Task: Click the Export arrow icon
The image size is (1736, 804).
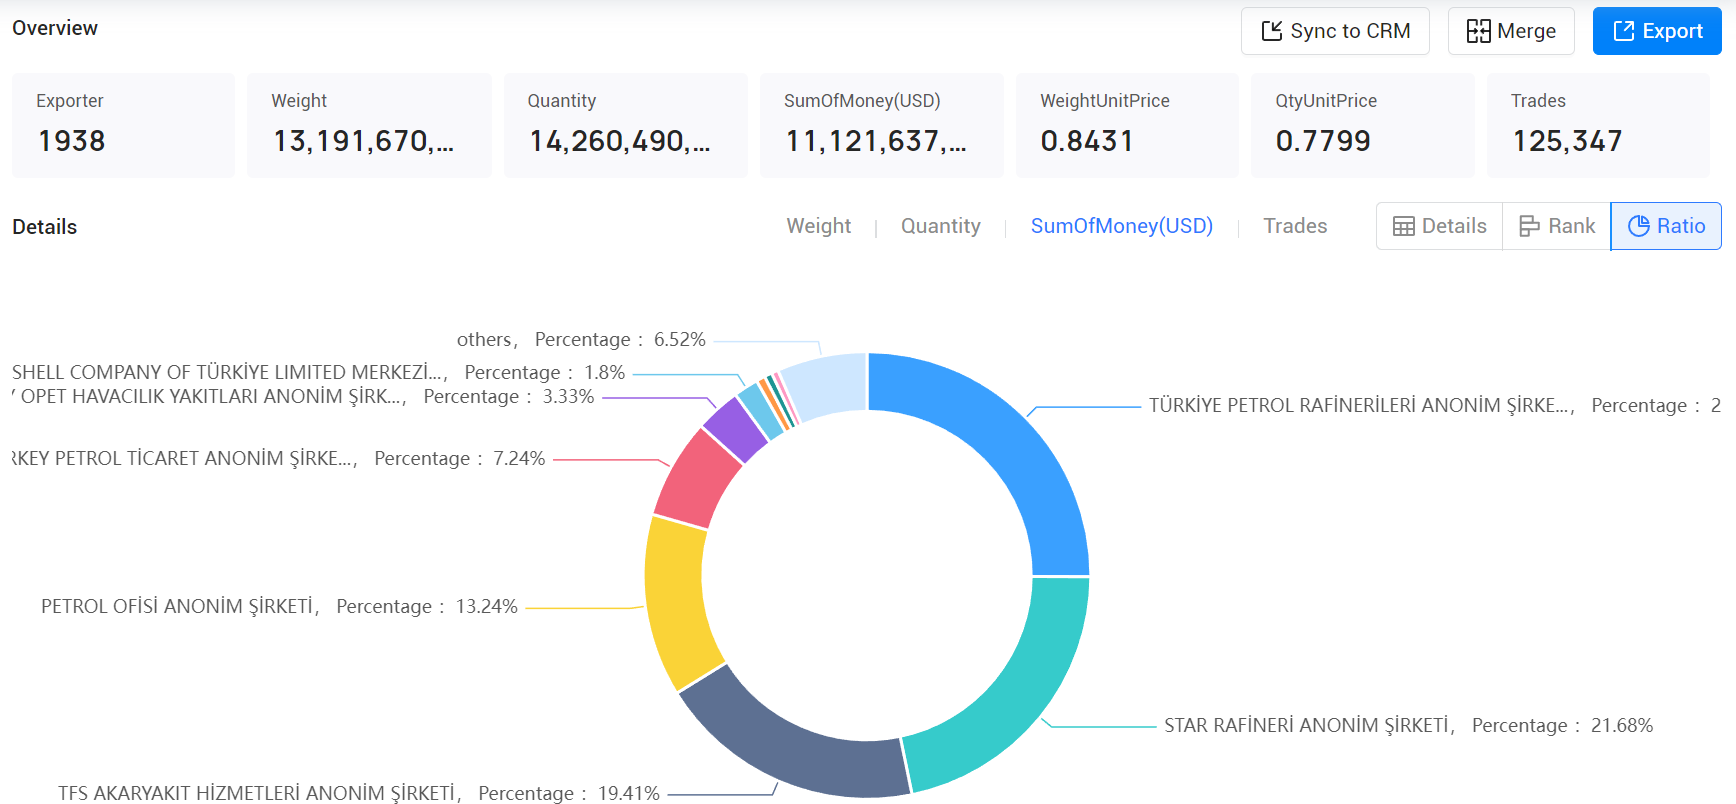Action: pyautogui.click(x=1624, y=31)
